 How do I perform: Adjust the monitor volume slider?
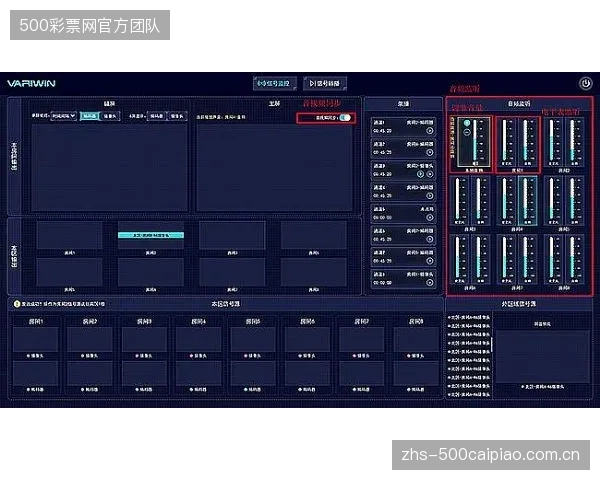coord(476,140)
